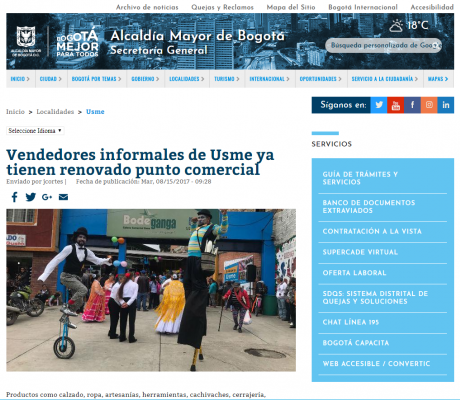Viewport: 460px width, 400px height.
Task: Click the Localidades breadcrumb
Action: click(55, 112)
